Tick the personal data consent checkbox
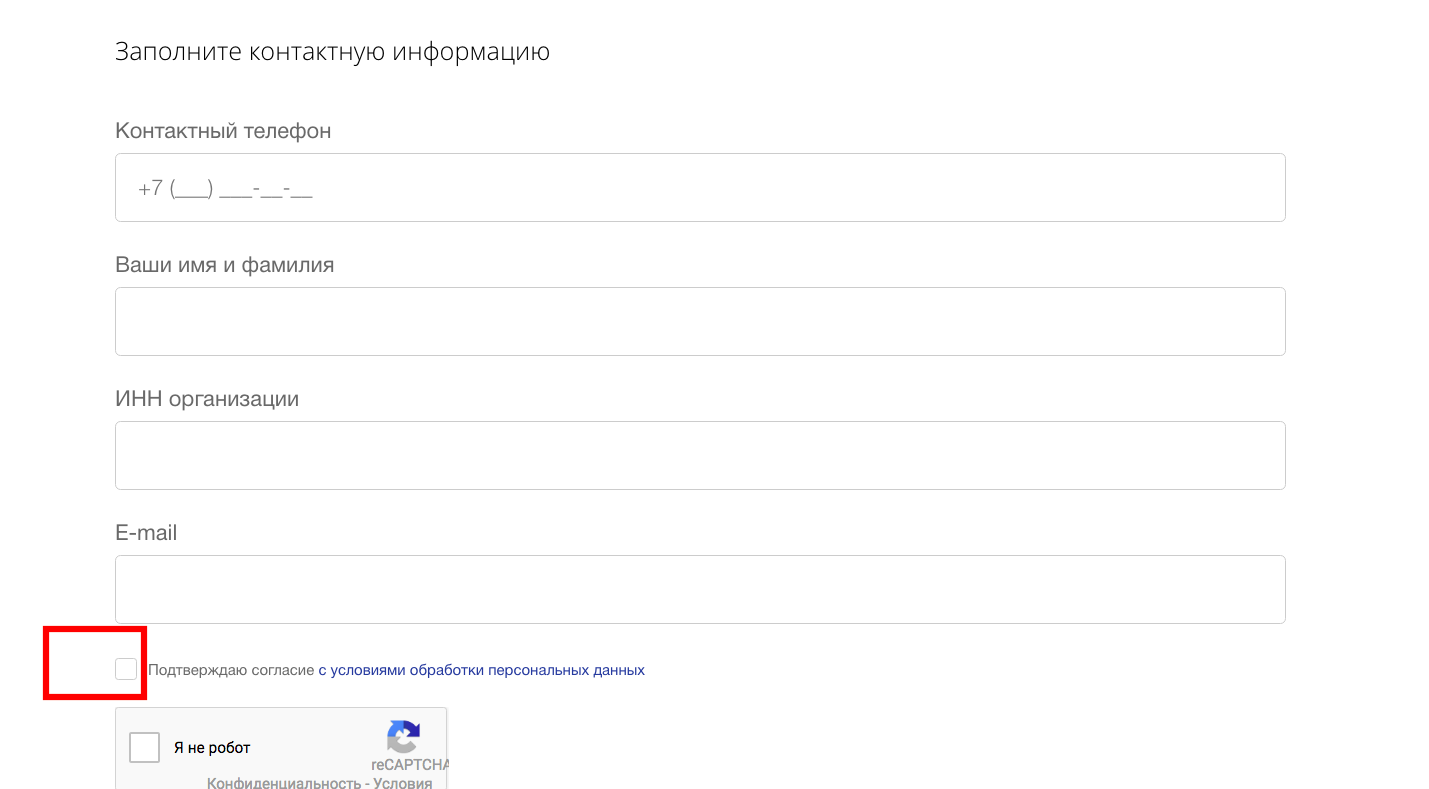Viewport: 1429px width, 789px height. pos(126,669)
